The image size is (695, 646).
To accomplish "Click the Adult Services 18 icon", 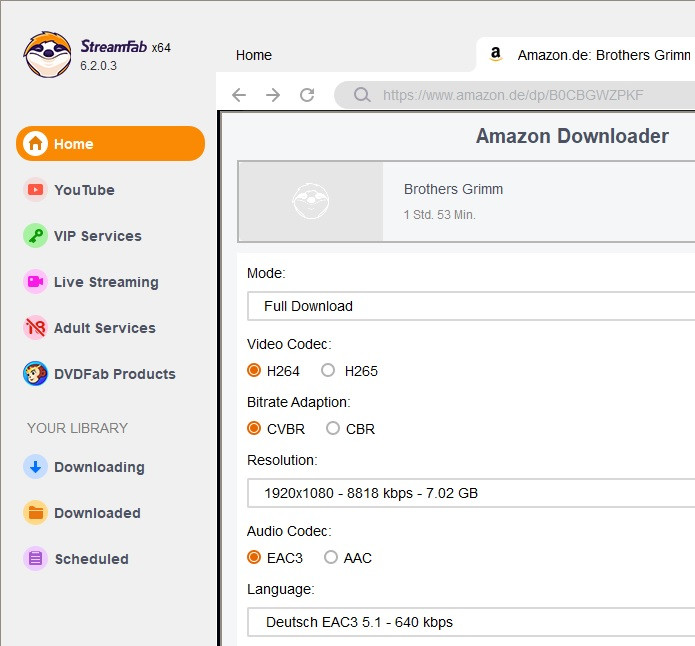I will [35, 328].
